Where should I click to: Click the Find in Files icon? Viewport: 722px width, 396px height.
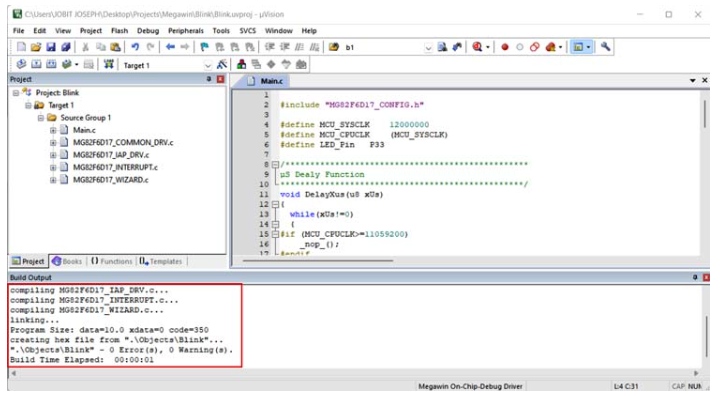tap(334, 47)
